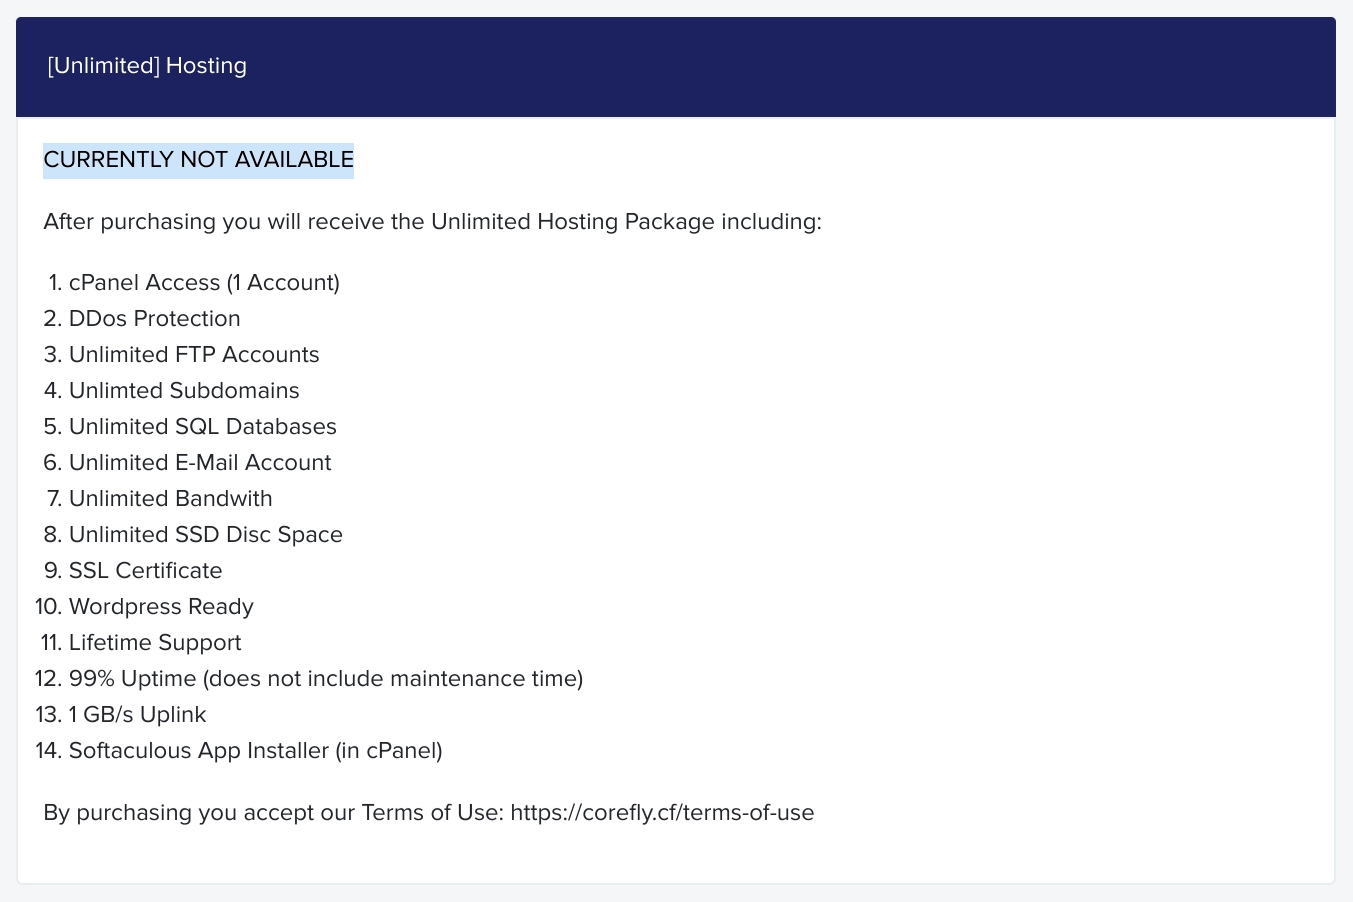Click 'Lifetime Support' list item
Screen dimensions: 1353x902
(x=155, y=643)
